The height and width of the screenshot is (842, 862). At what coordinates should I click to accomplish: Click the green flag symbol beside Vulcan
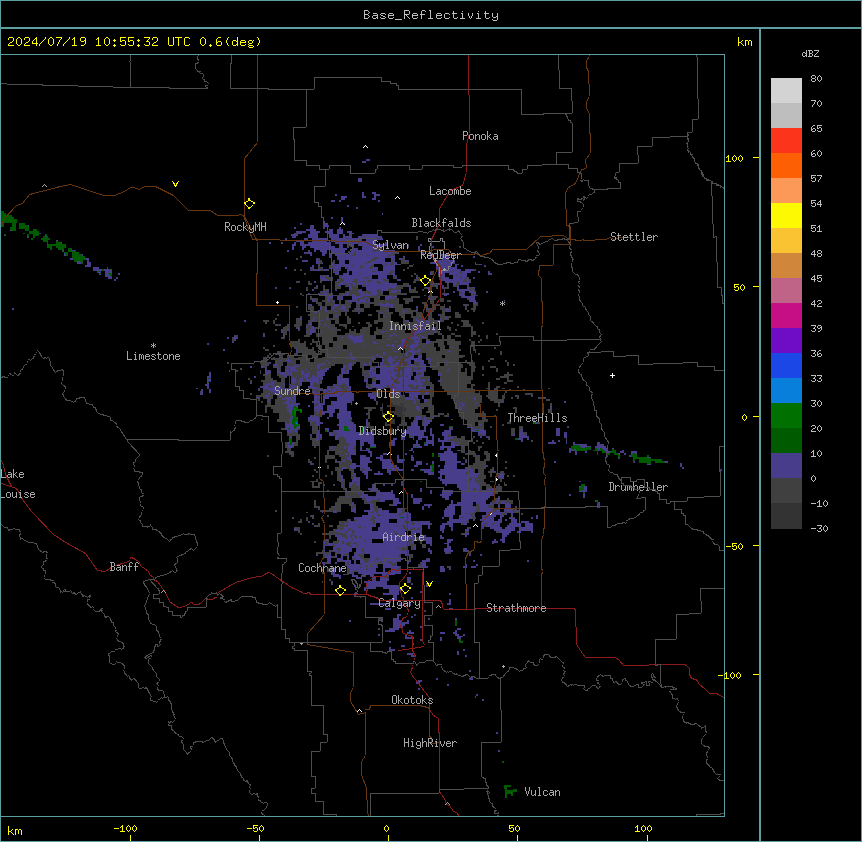[510, 791]
